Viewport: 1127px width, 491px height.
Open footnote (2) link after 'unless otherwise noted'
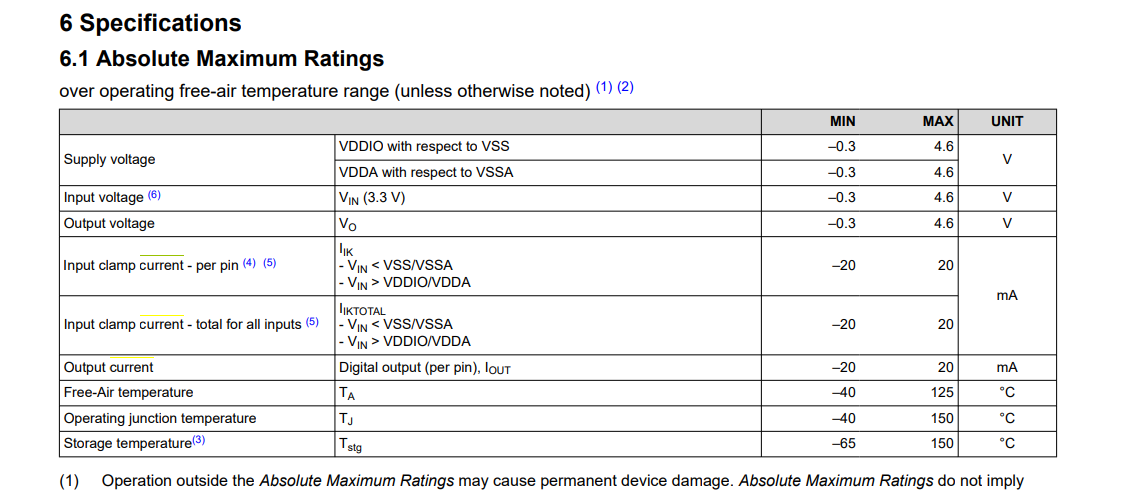(625, 88)
